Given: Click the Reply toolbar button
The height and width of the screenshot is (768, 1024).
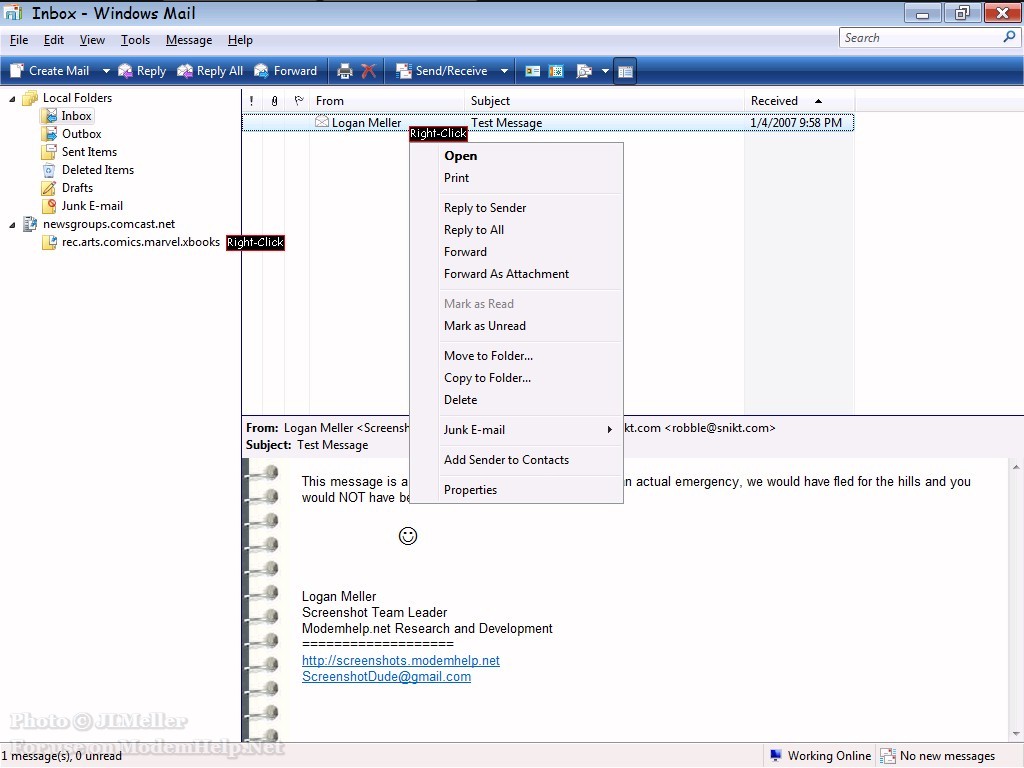Looking at the screenshot, I should point(142,71).
